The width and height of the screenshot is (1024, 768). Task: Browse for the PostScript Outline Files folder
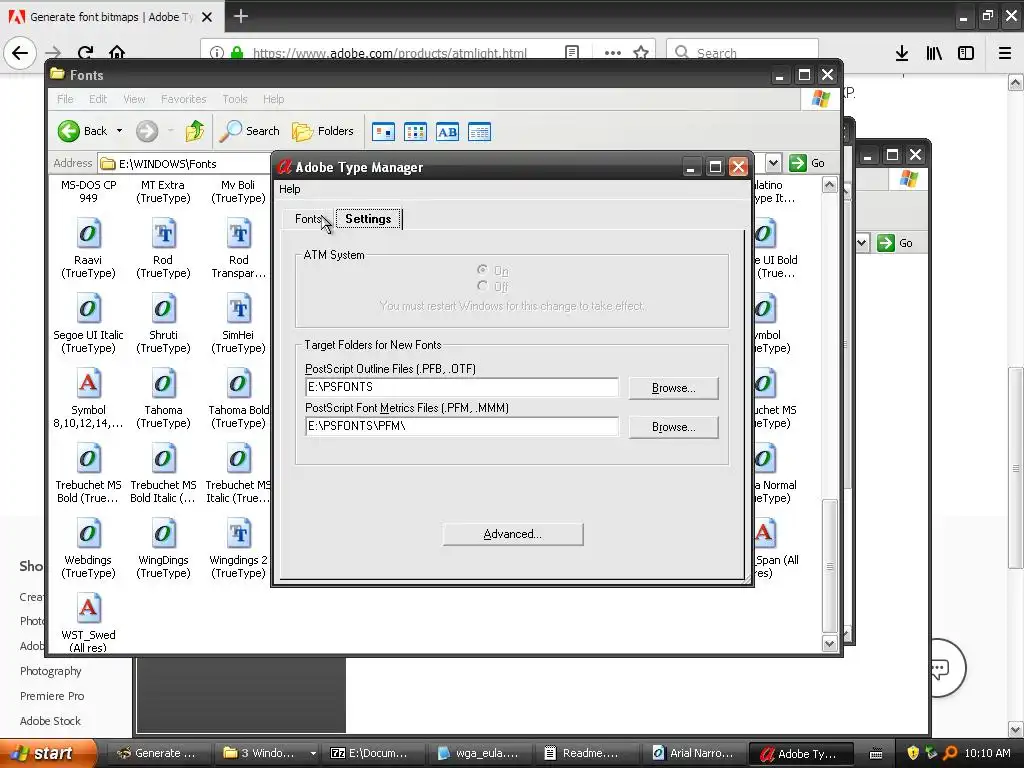(x=673, y=388)
